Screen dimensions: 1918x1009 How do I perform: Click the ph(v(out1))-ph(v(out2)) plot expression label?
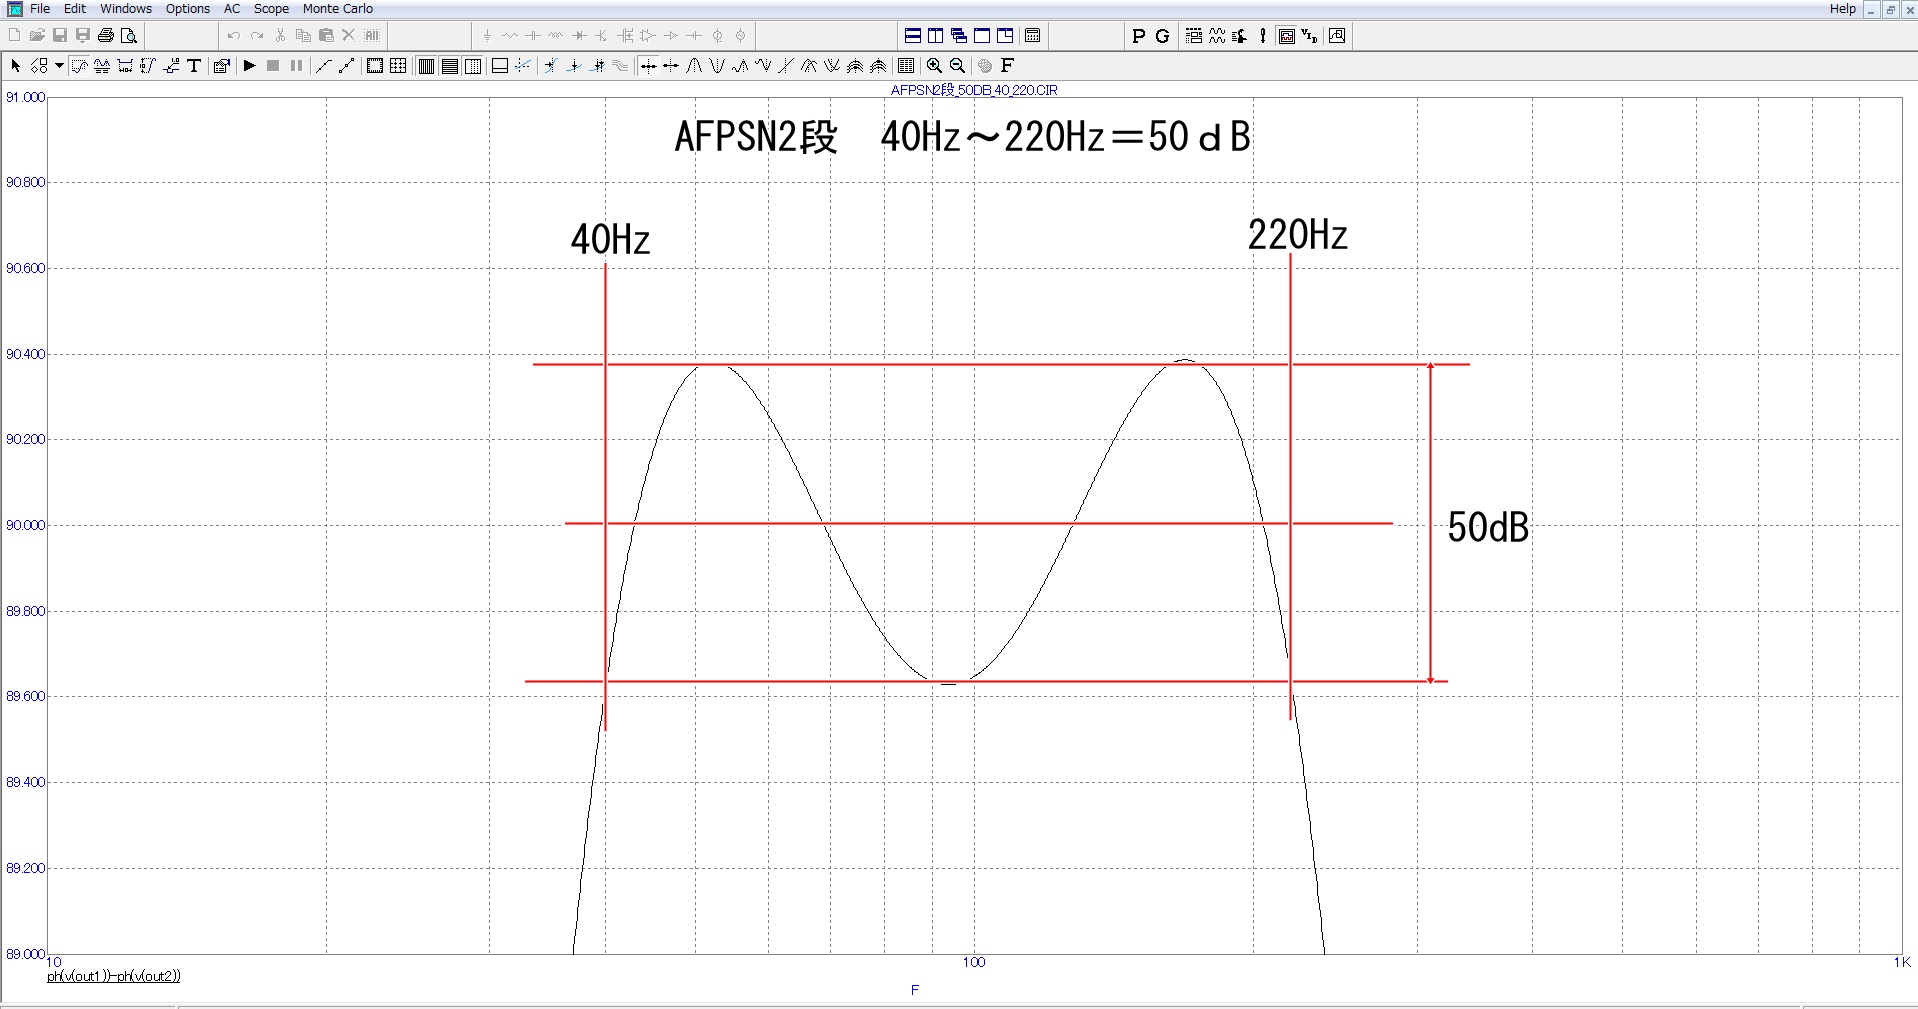pyautogui.click(x=114, y=976)
